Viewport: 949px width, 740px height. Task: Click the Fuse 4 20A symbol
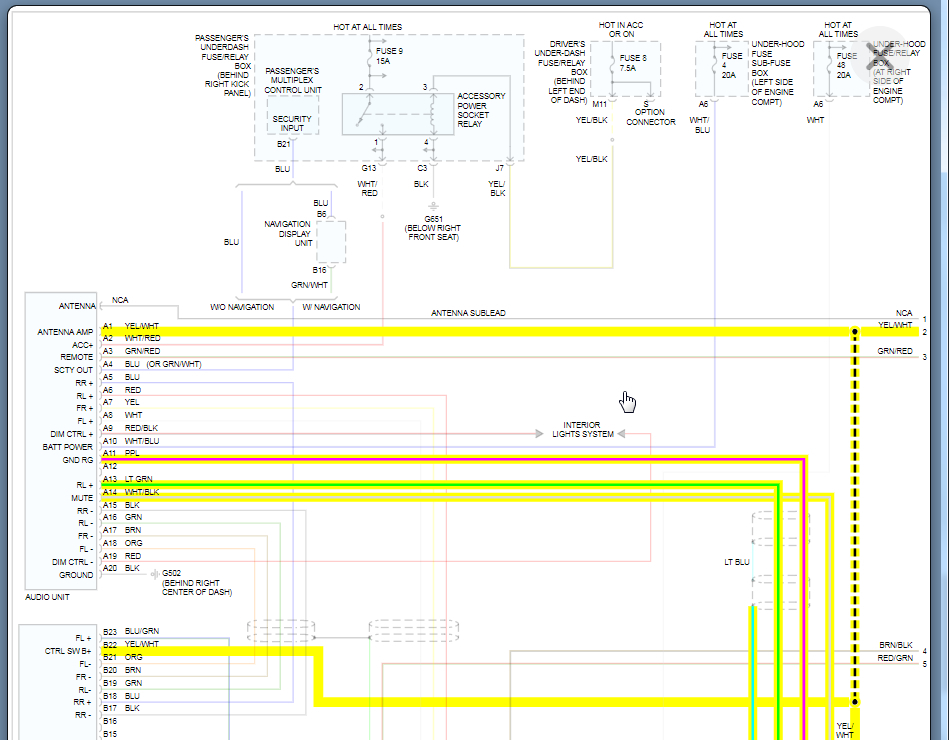[716, 62]
